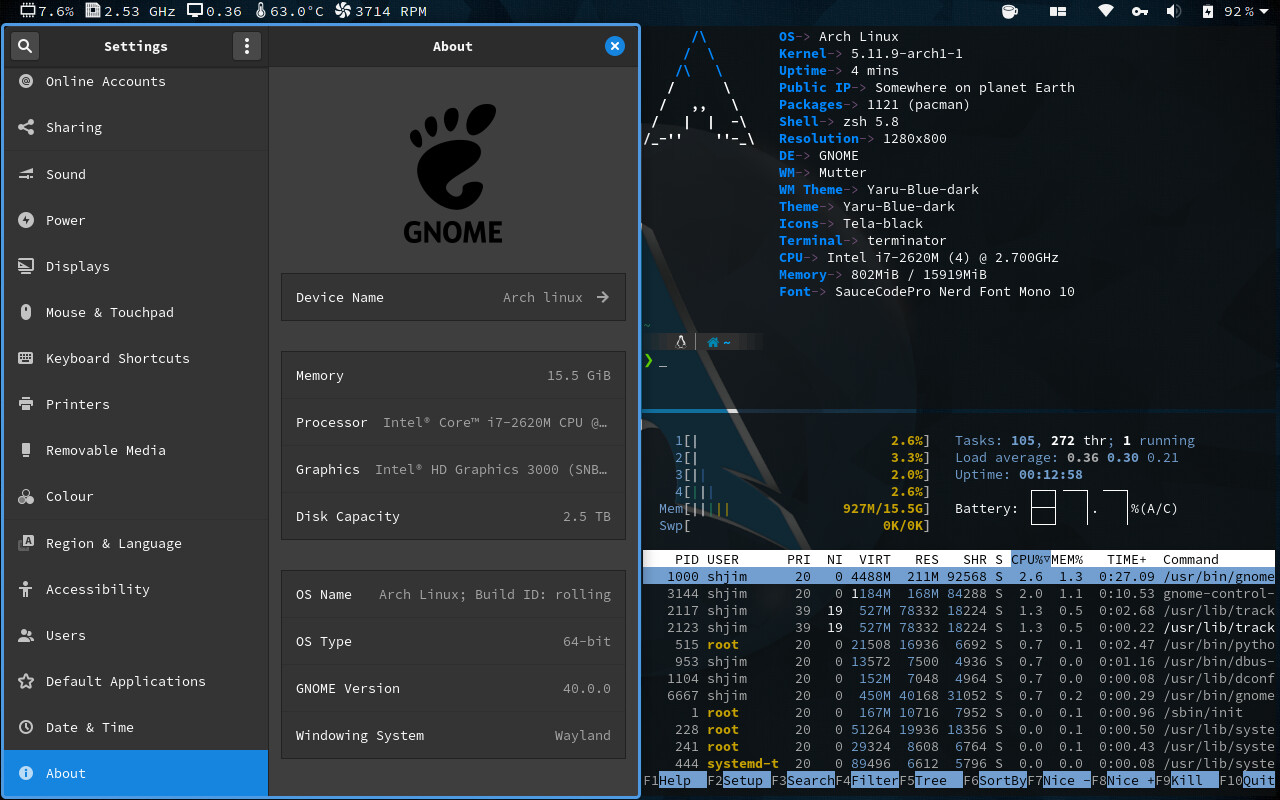Viewport: 1280px width, 800px height.
Task: Click OS Name Arch Linux row
Action: coord(453,594)
